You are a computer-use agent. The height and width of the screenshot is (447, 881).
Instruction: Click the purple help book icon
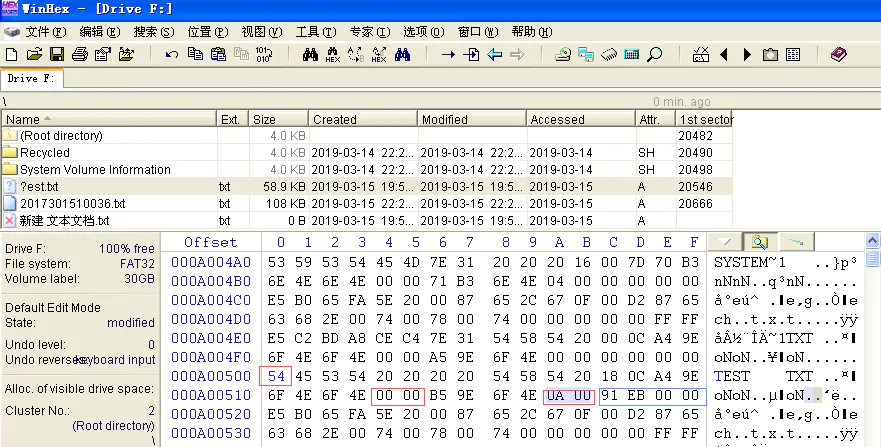click(x=839, y=54)
